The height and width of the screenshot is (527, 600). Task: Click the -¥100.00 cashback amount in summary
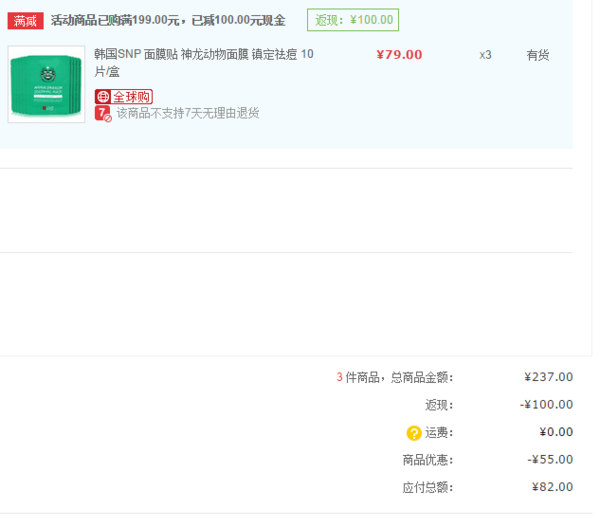click(x=546, y=405)
